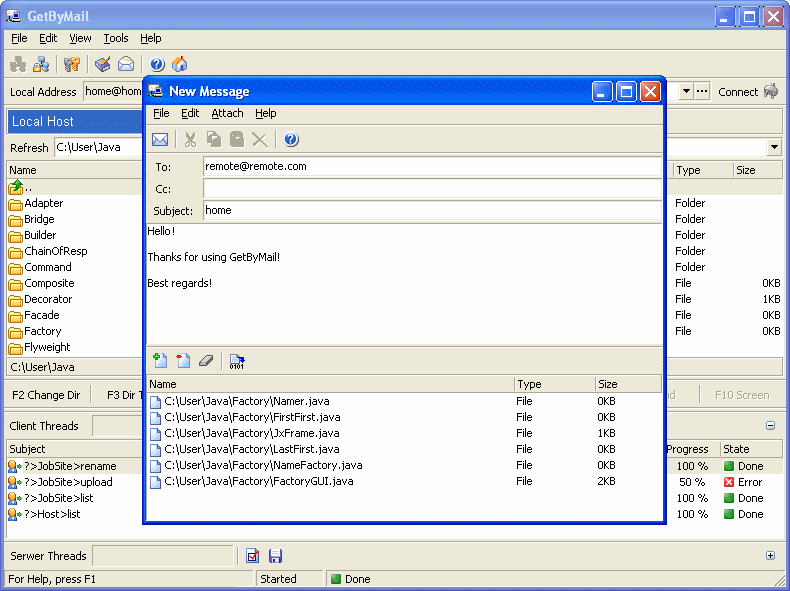Viewport: 790px width, 591px height.
Task: Click the Subject field containing home
Action: (x=432, y=210)
